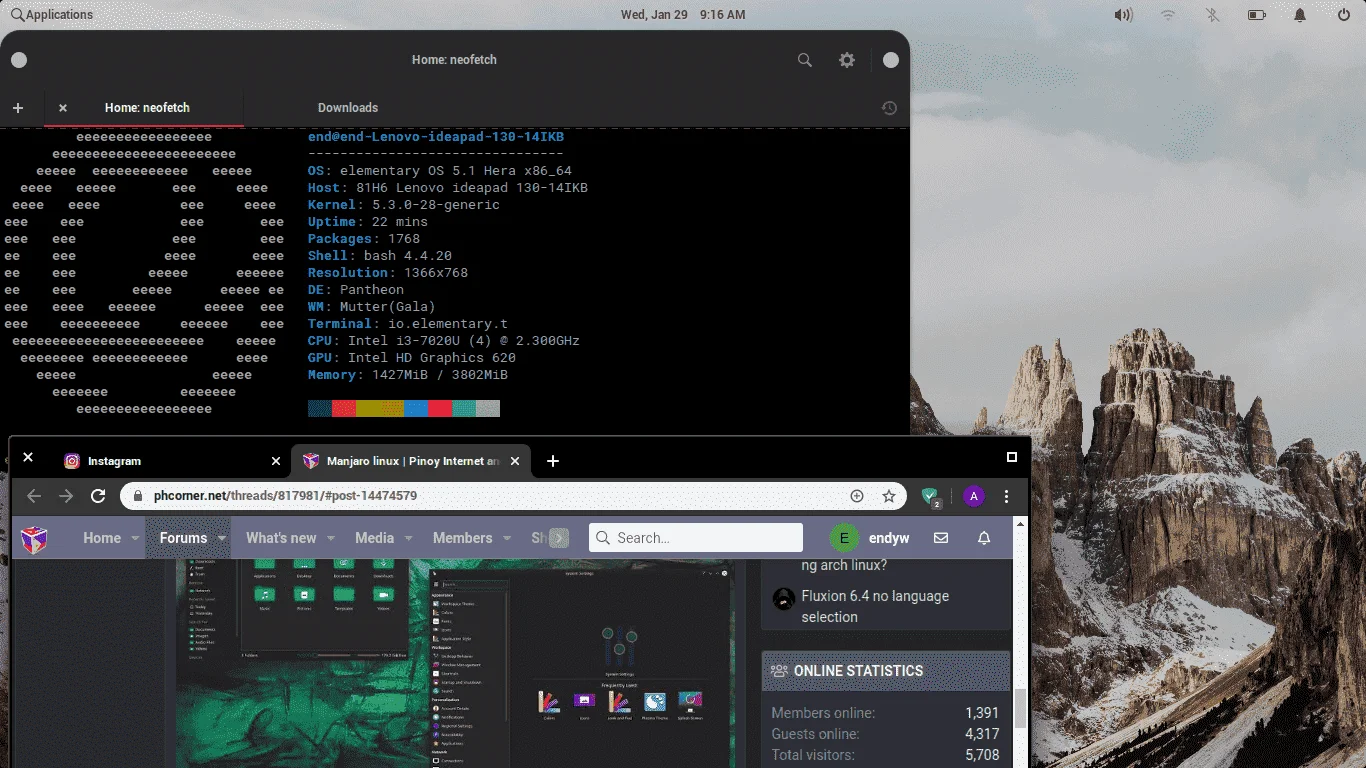1366x768 pixels.
Task: Reveal more nav items with right chevron
Action: coord(559,538)
